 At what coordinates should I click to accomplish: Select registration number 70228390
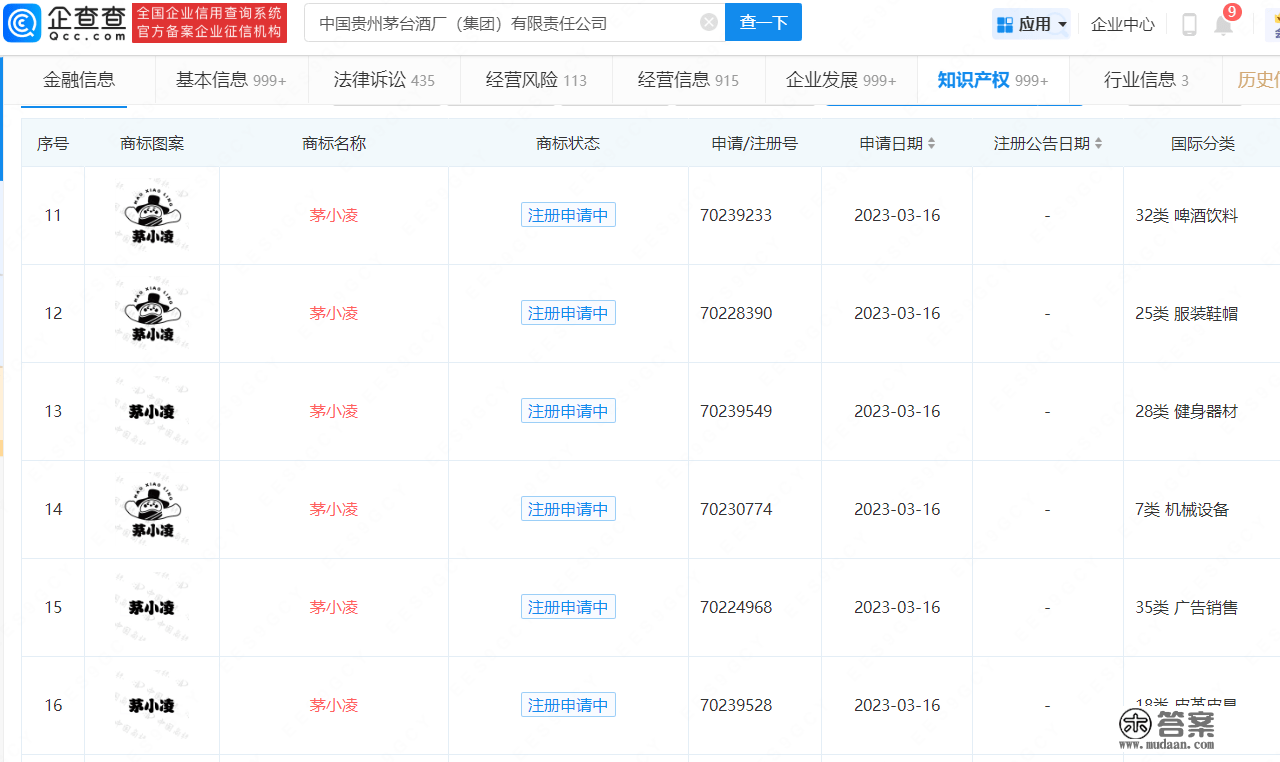(736, 313)
